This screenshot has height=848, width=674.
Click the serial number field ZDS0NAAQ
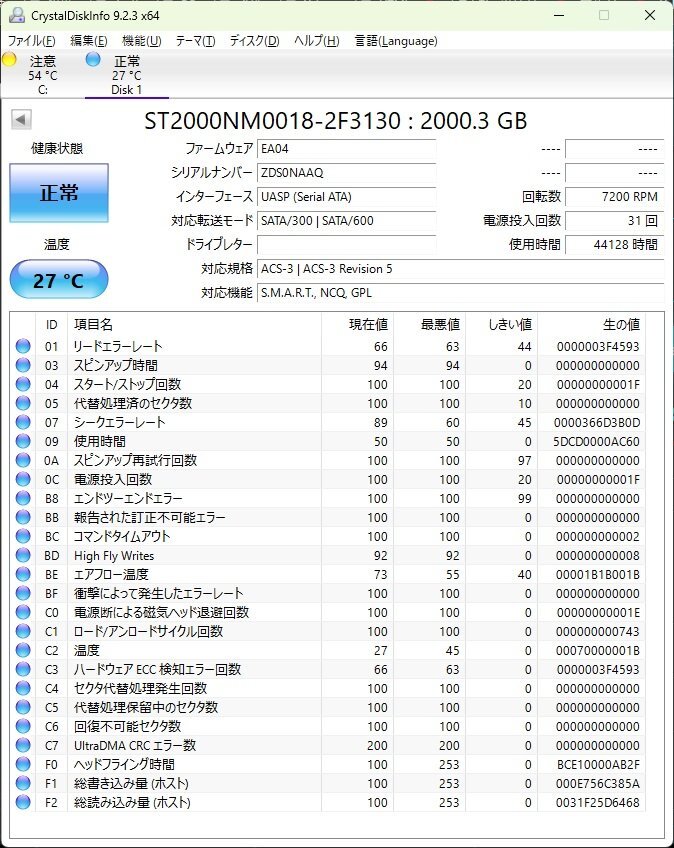(347, 173)
